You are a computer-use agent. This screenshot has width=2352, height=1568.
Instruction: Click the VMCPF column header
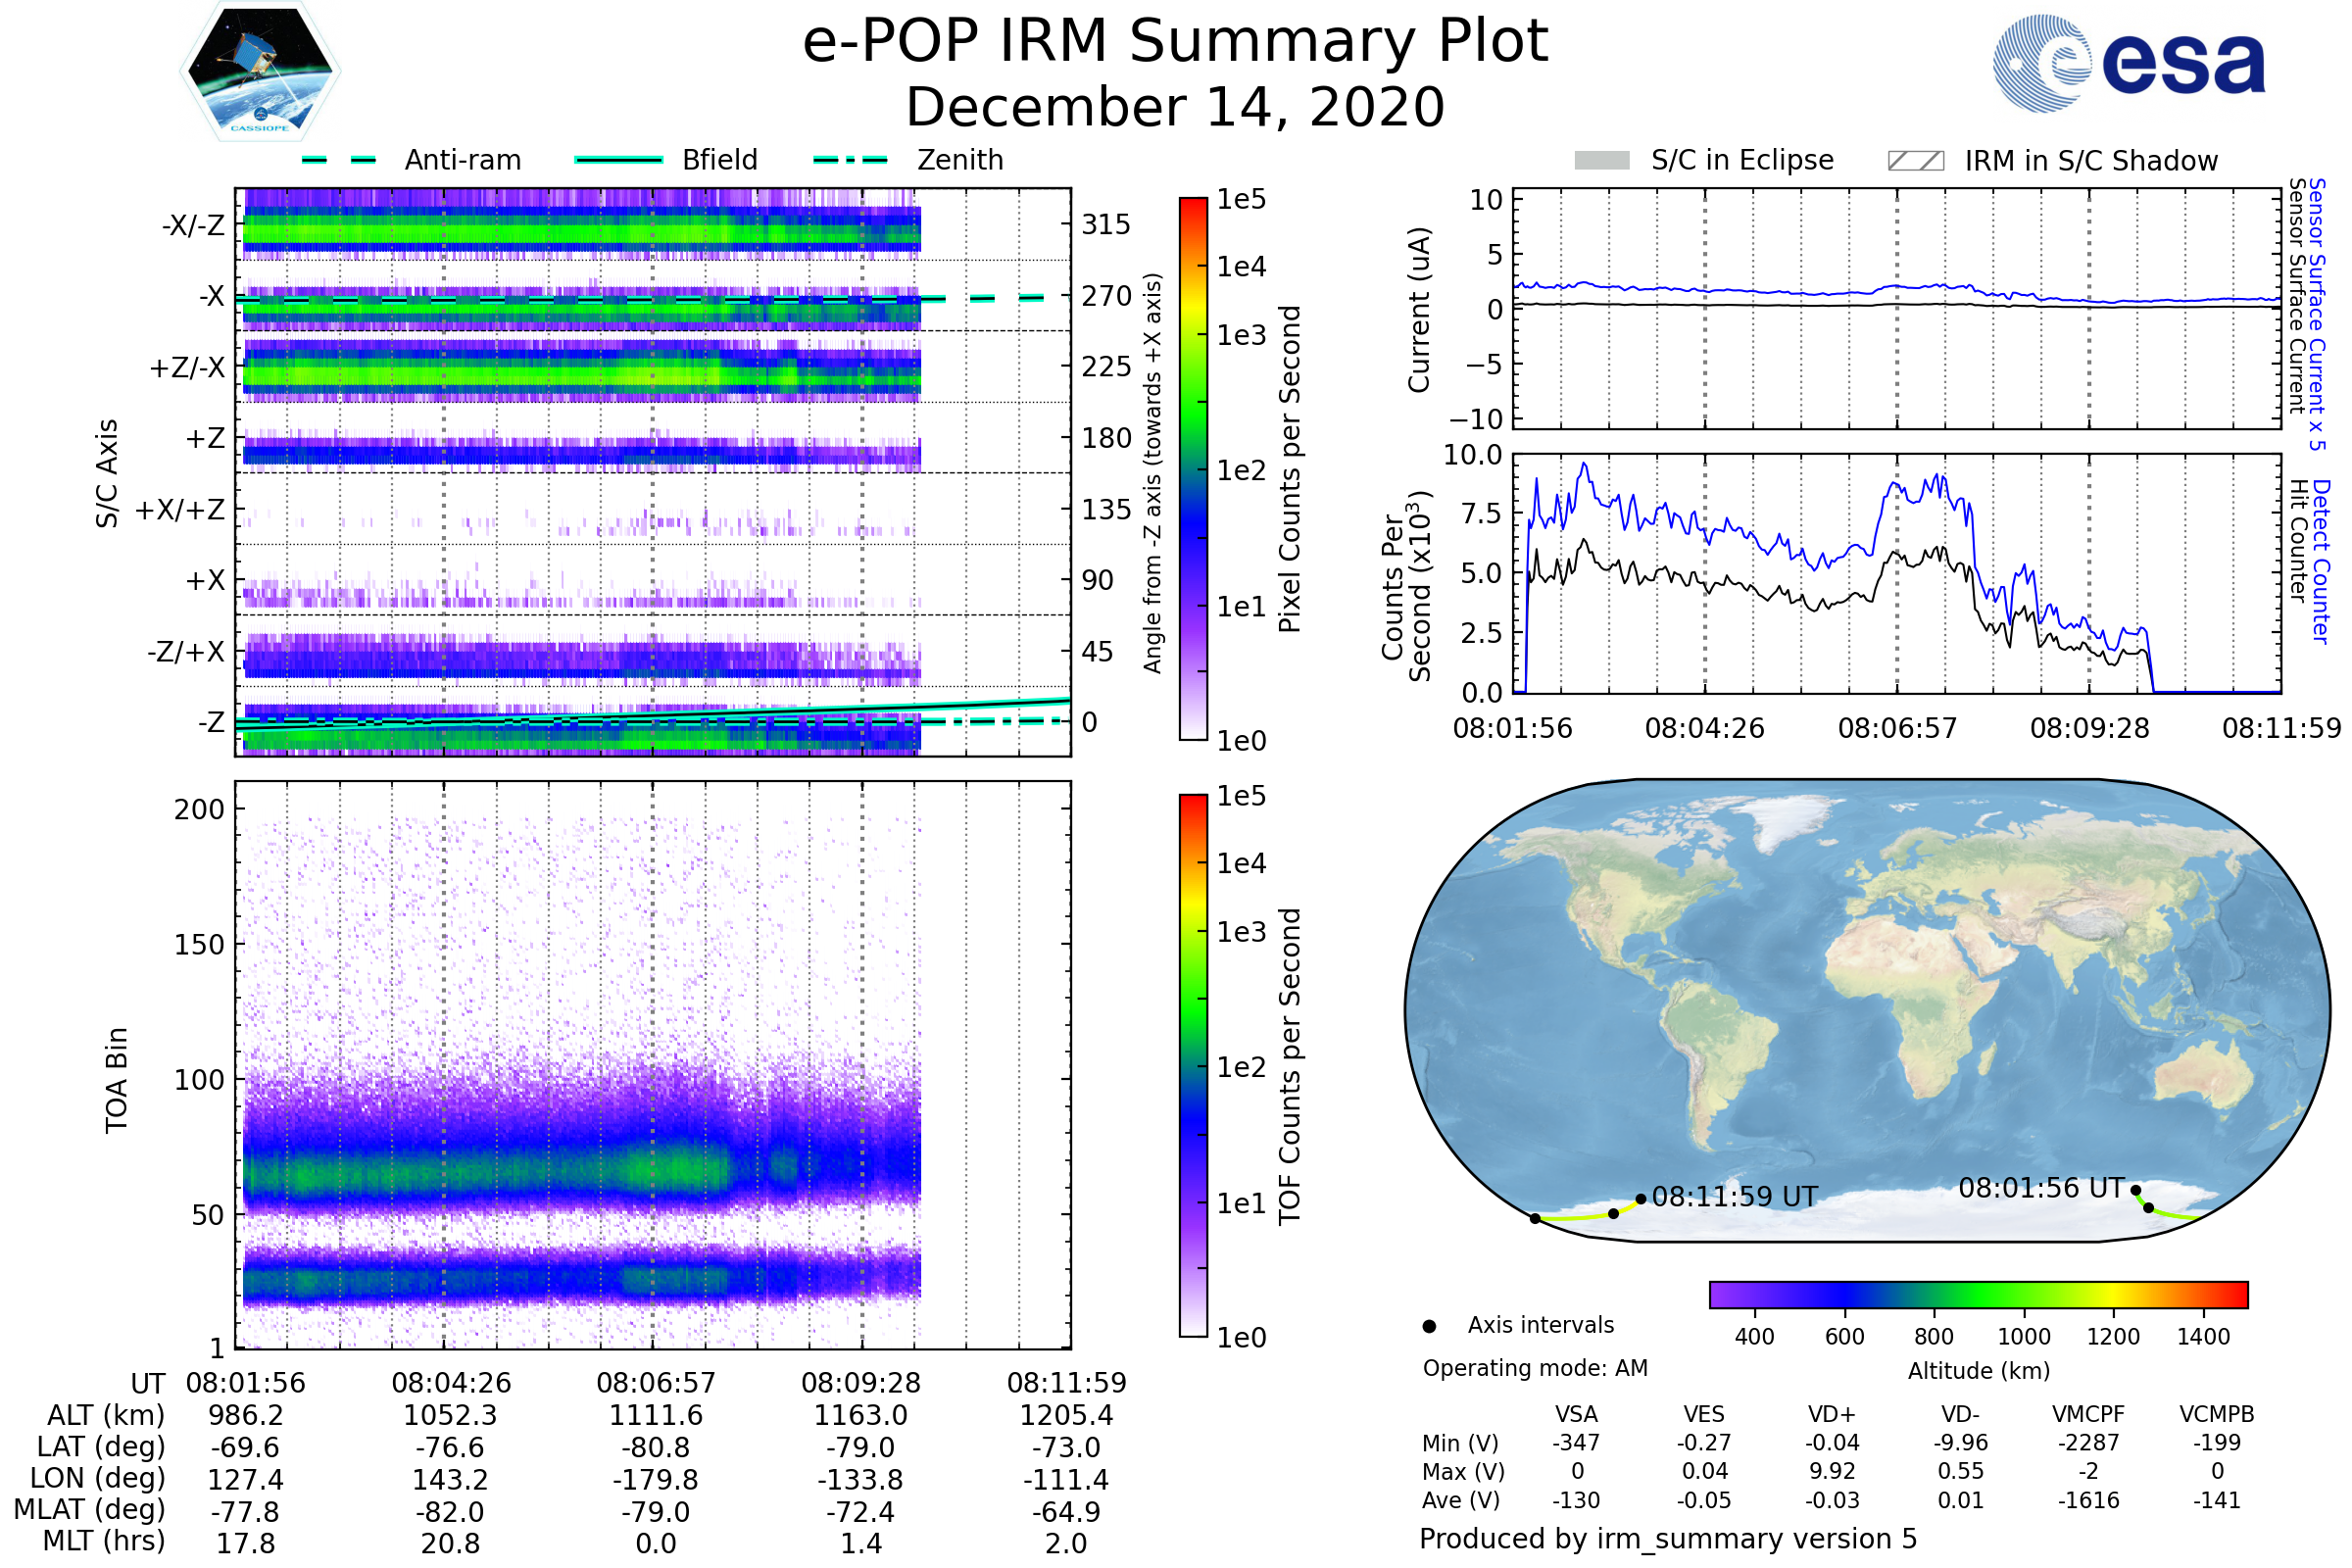click(x=2088, y=1415)
